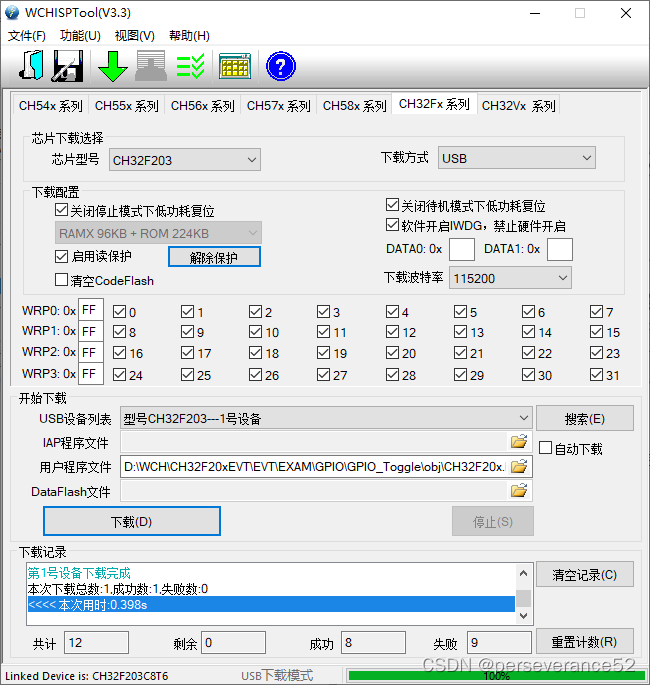Screen dimensions: 650x685
Task: Click the DATA0 hex input field
Action: 462,249
